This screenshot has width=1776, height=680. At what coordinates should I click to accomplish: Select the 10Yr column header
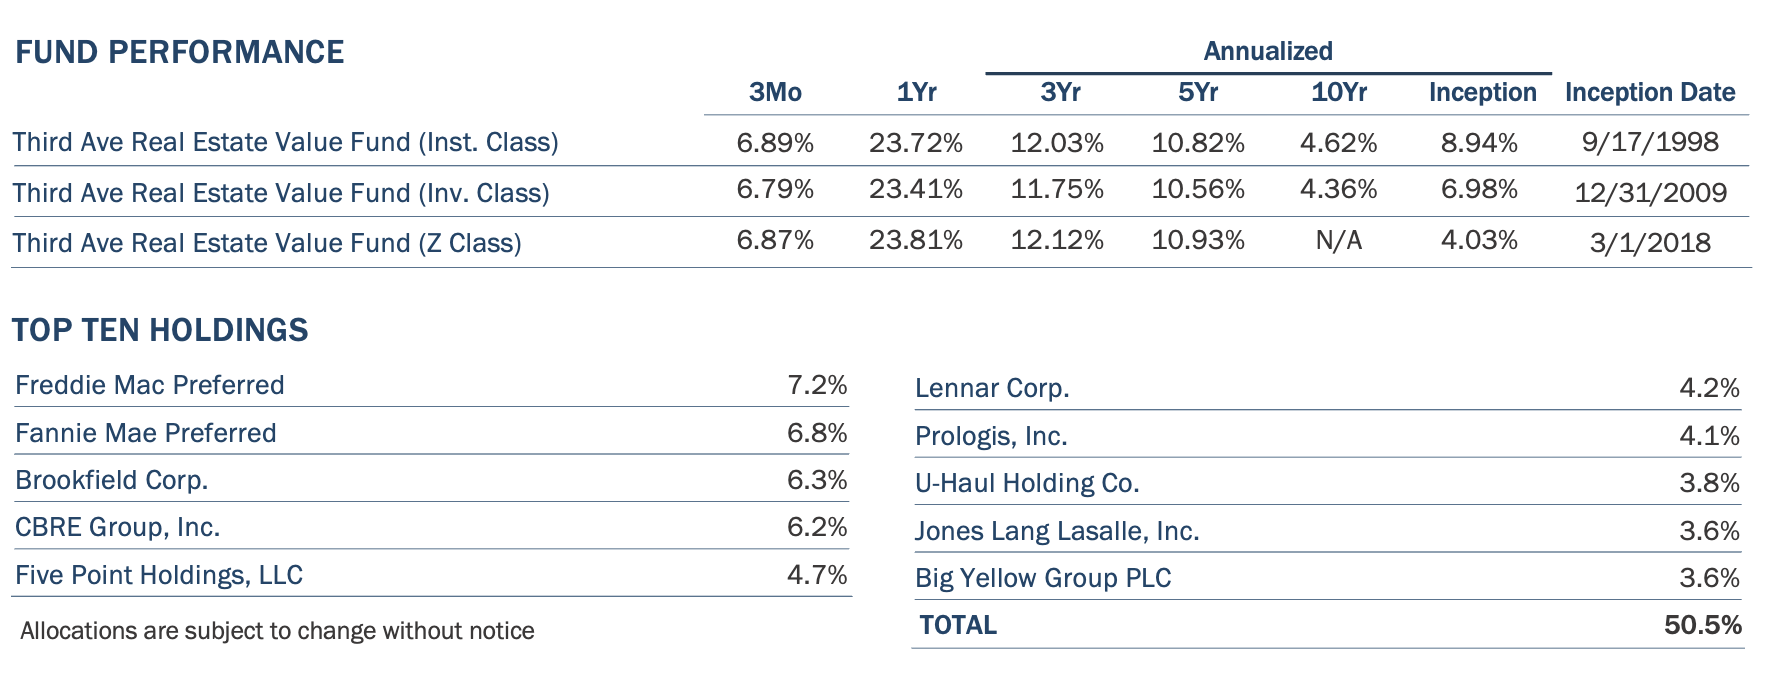pos(1338,93)
